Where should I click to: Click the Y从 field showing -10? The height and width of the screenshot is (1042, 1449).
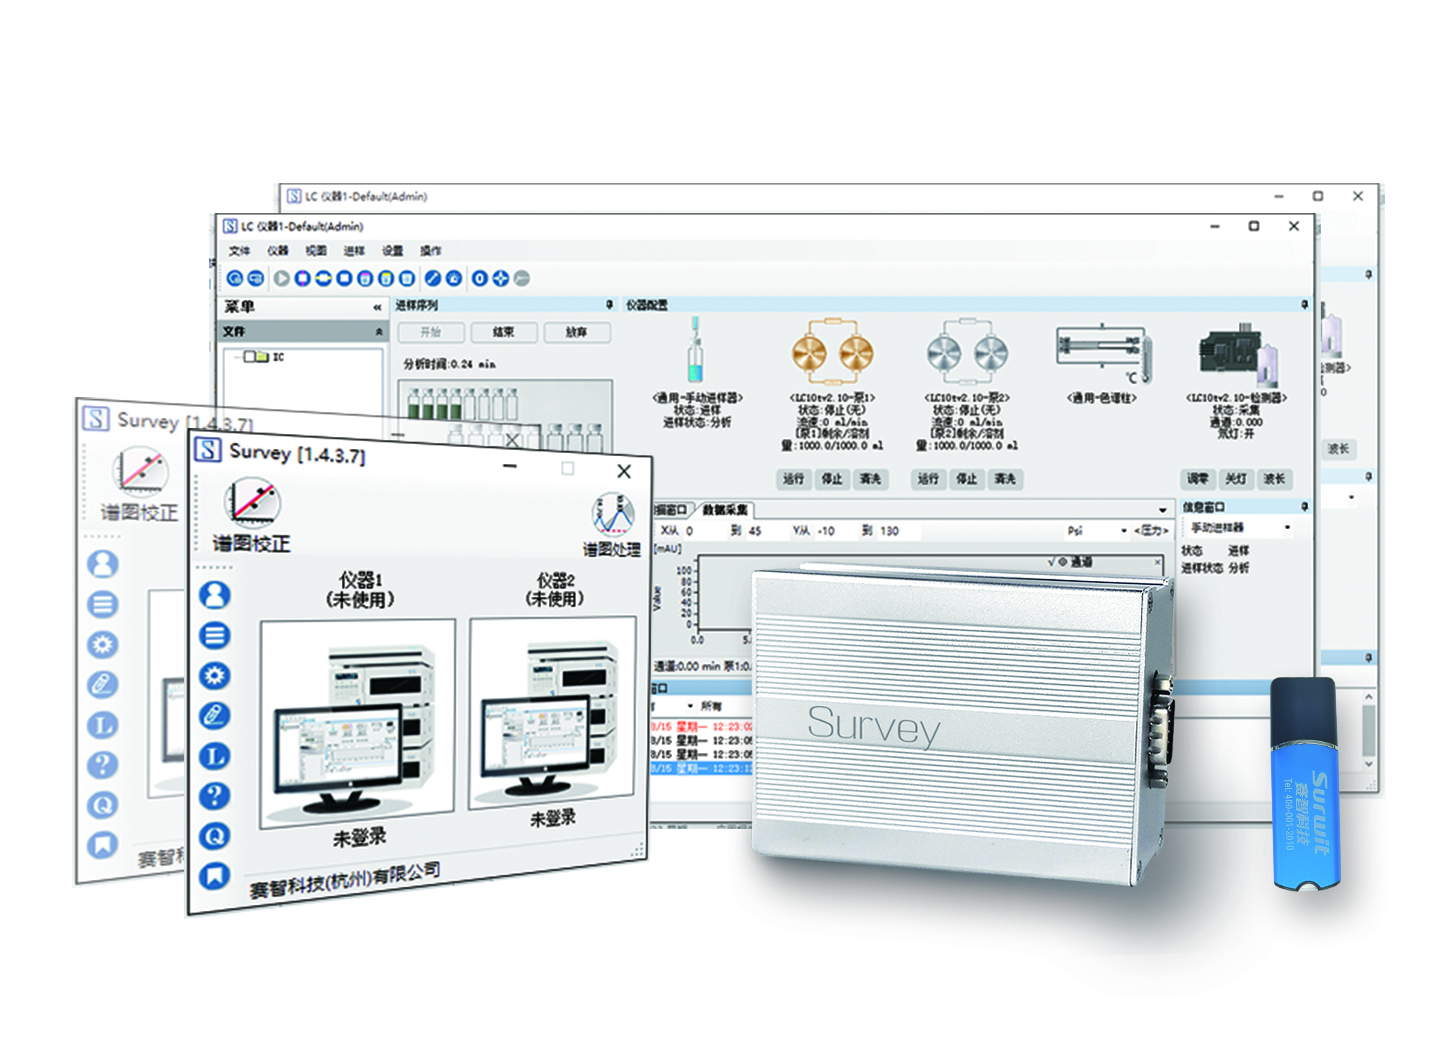(x=835, y=531)
